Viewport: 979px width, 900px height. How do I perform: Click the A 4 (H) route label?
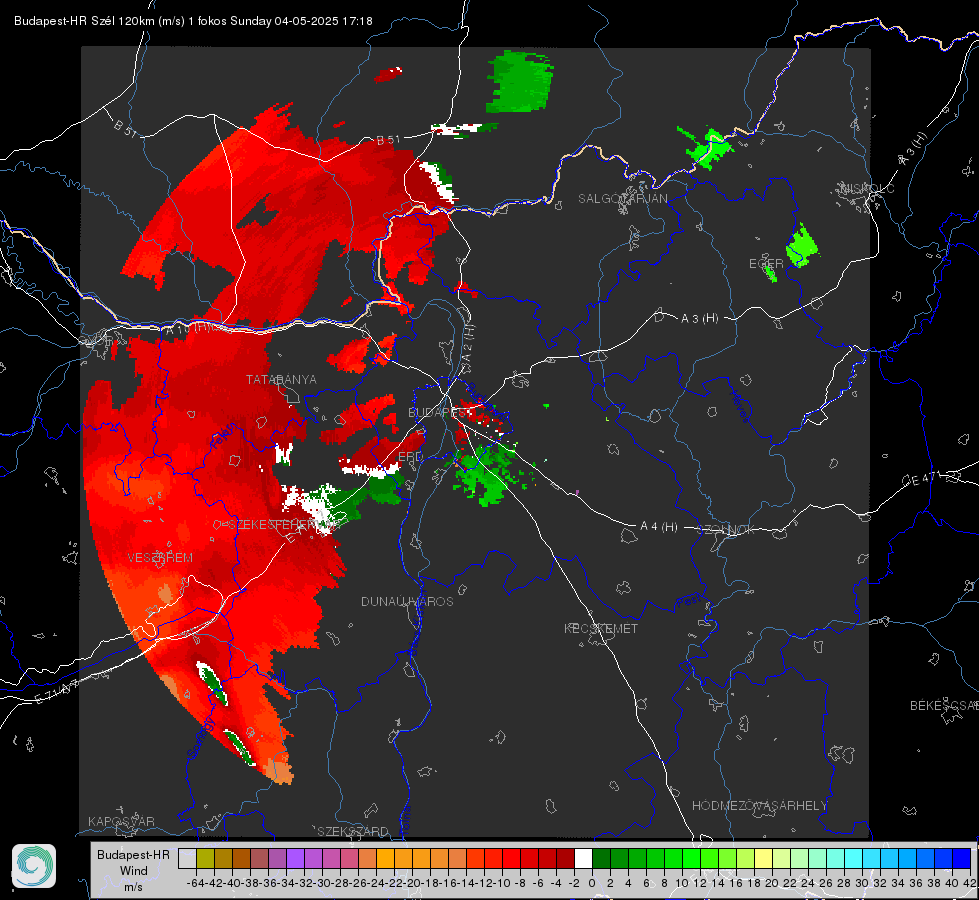(x=659, y=527)
